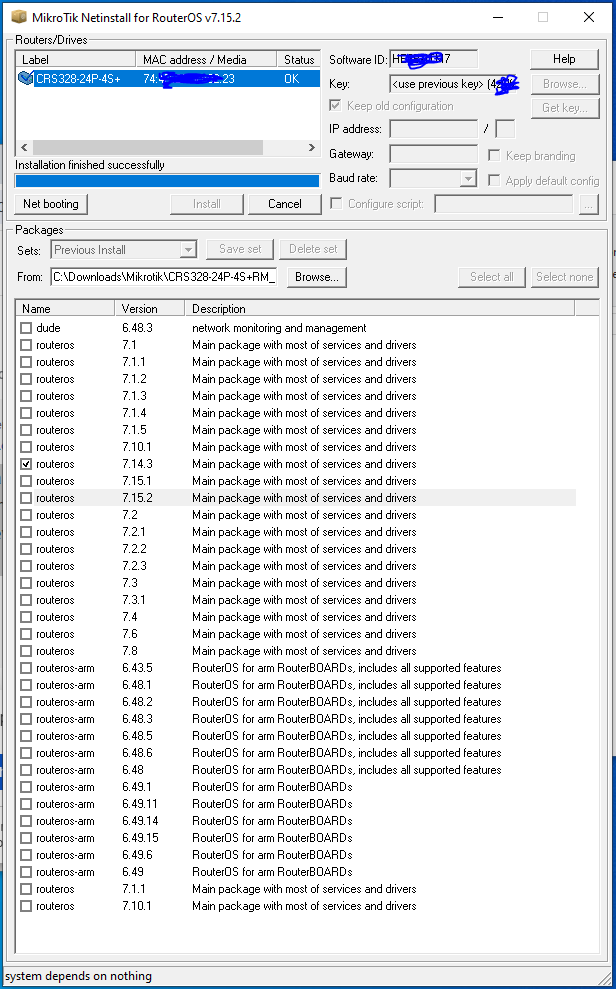616x989 pixels.
Task: Click the Install button
Action: tap(207, 204)
